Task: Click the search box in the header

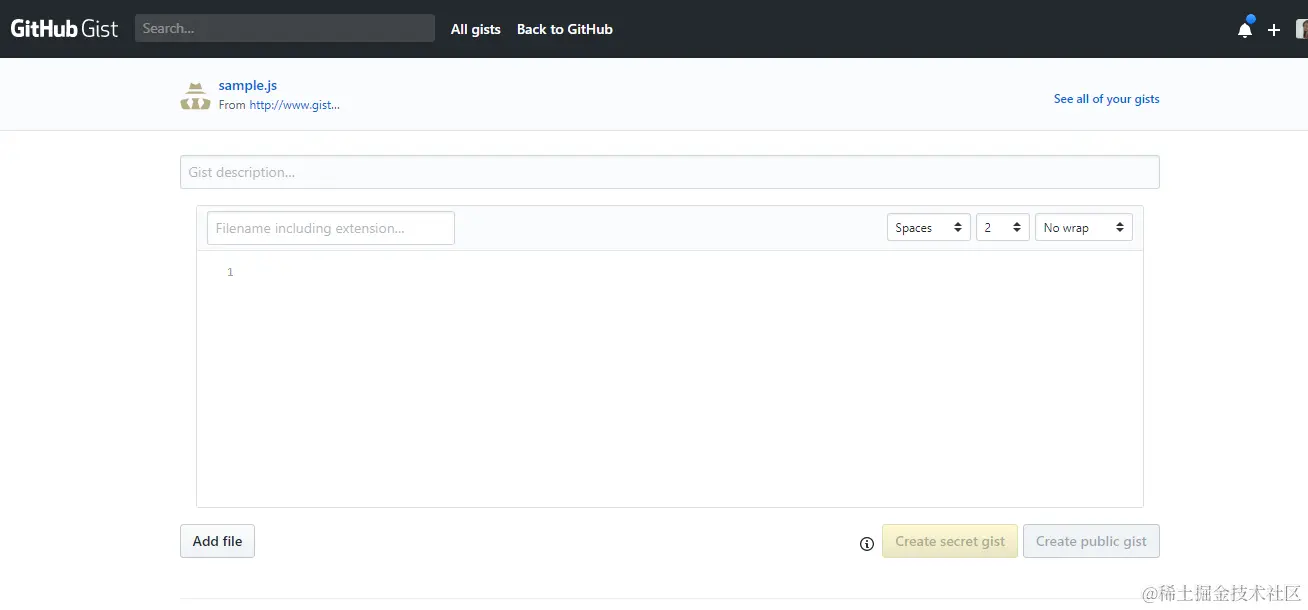Action: tap(284, 27)
